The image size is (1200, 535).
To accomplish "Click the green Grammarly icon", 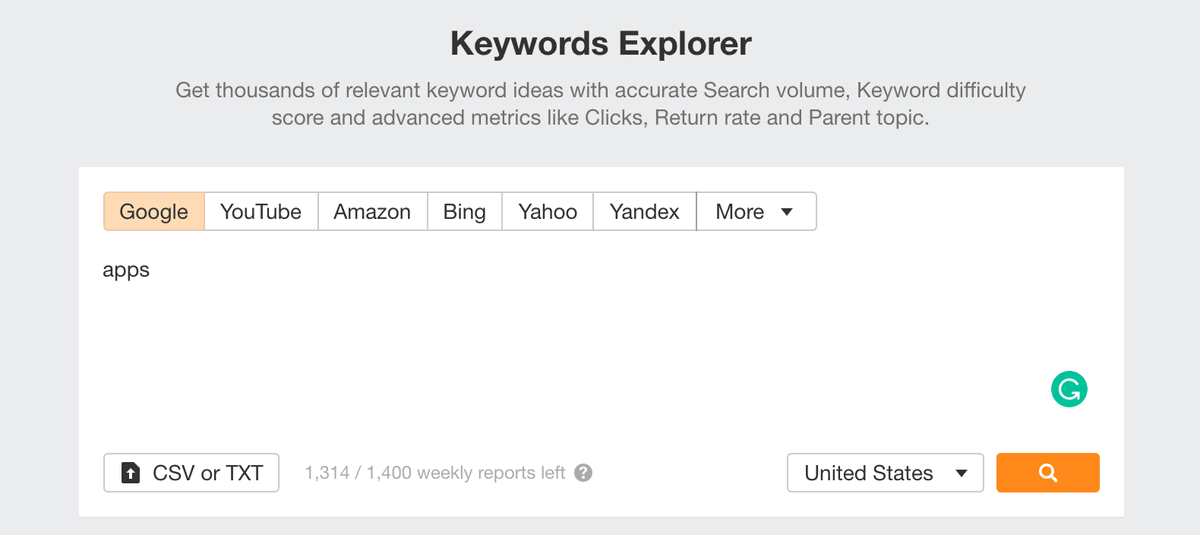I will coord(1069,390).
